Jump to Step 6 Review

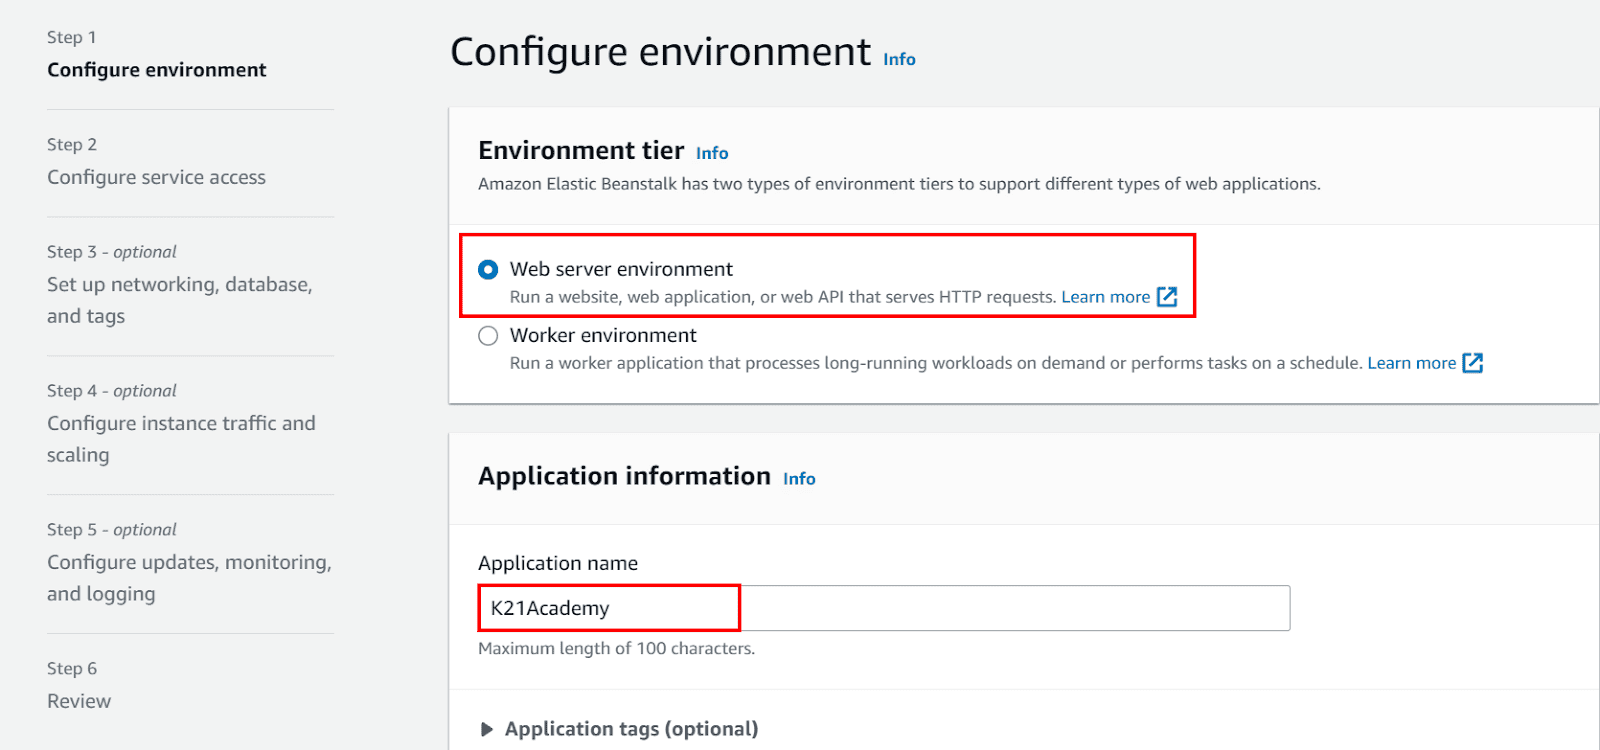(x=79, y=701)
